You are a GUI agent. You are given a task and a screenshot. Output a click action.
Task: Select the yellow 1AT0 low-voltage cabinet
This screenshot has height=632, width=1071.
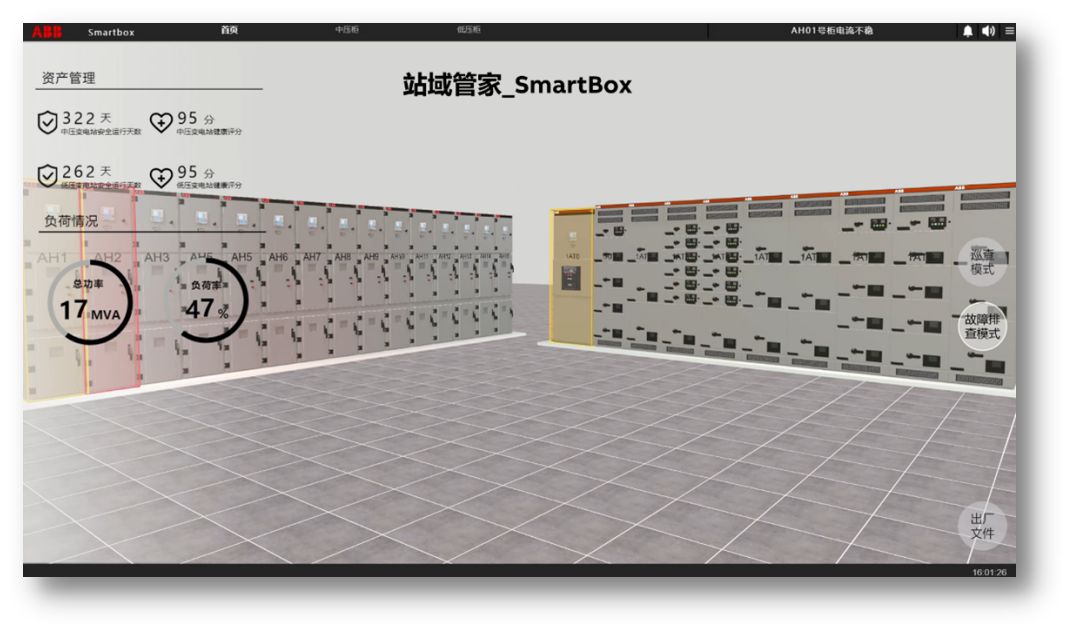tap(572, 277)
